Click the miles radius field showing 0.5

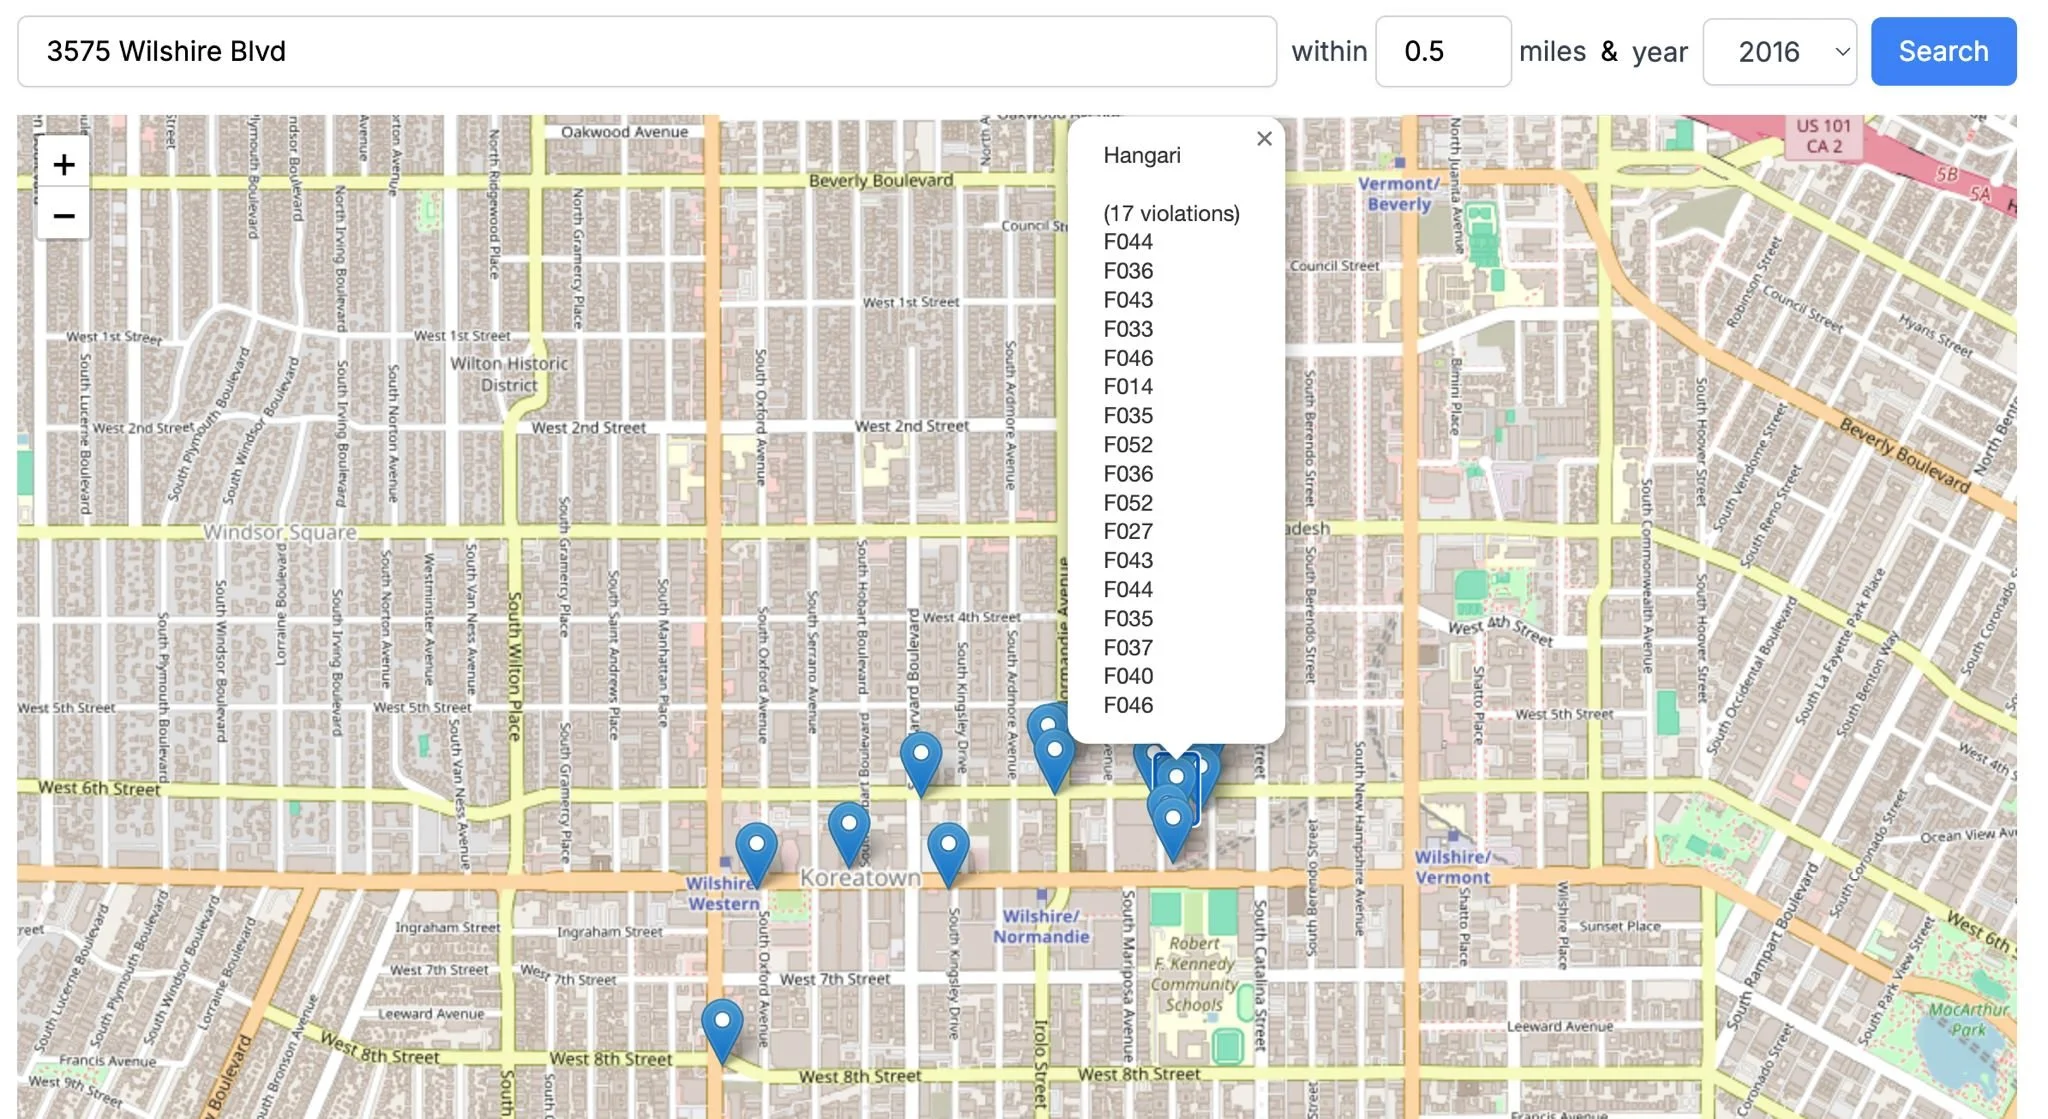tap(1442, 52)
